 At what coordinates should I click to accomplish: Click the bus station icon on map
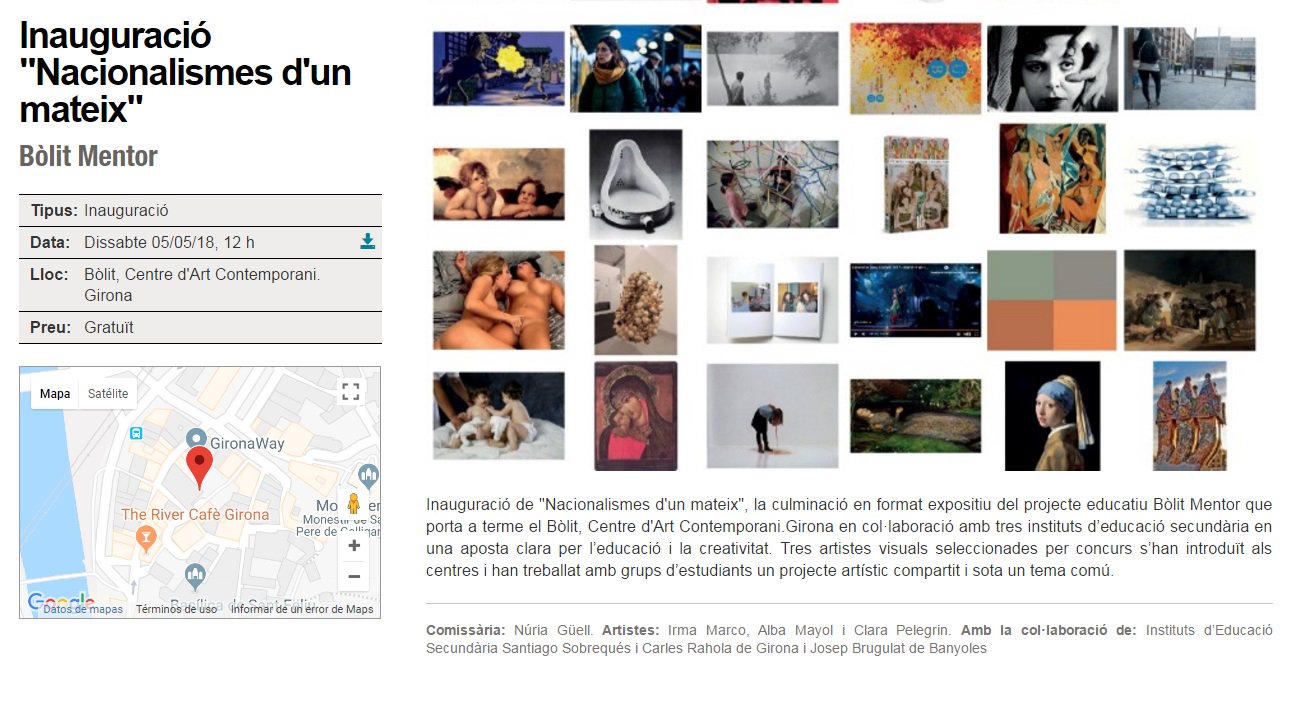click(x=136, y=433)
